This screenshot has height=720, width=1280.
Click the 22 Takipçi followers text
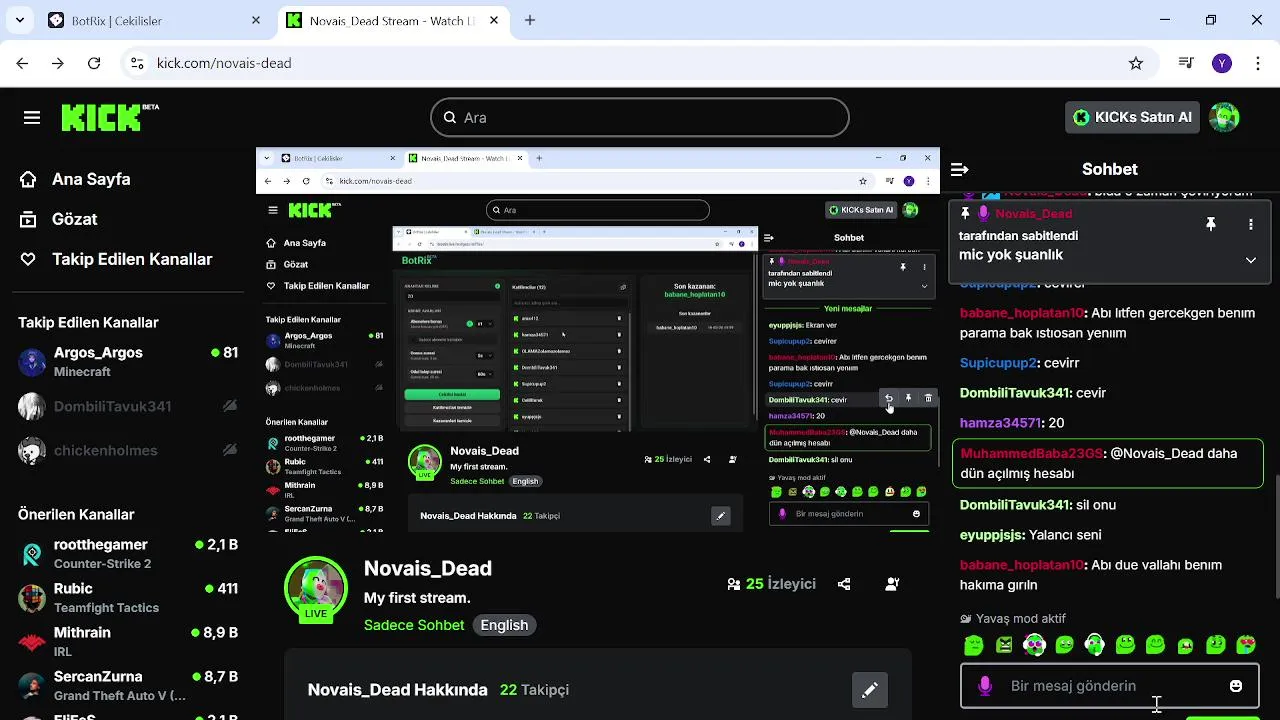point(534,690)
